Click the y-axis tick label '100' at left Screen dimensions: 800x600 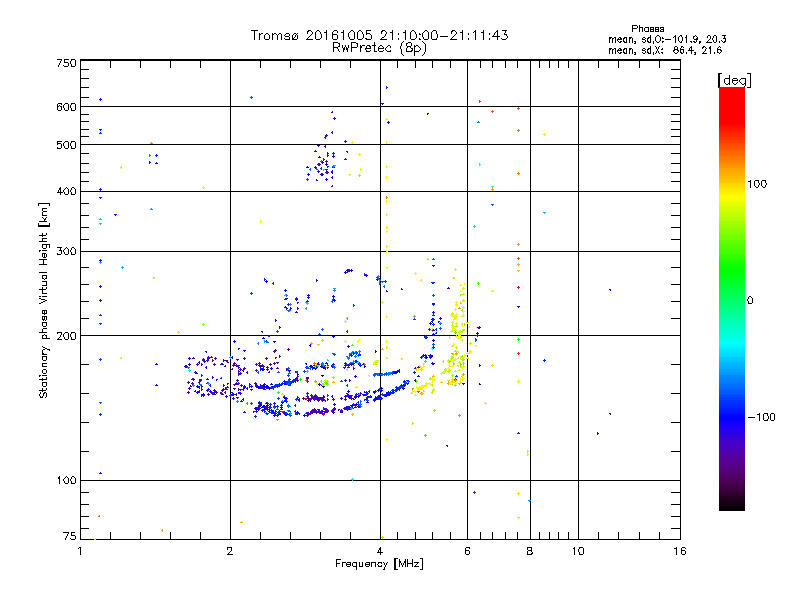tap(67, 481)
